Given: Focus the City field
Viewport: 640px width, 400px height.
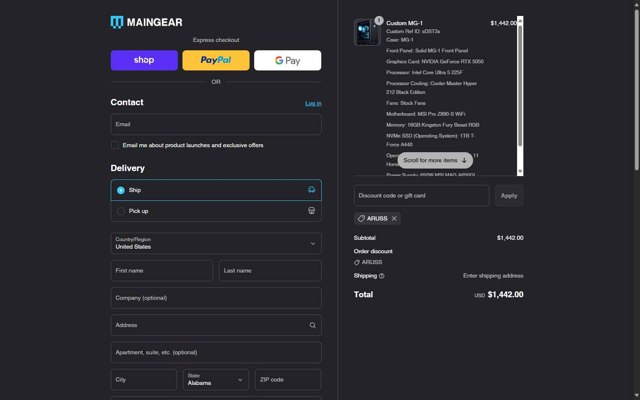Looking at the screenshot, I should click(x=144, y=380).
